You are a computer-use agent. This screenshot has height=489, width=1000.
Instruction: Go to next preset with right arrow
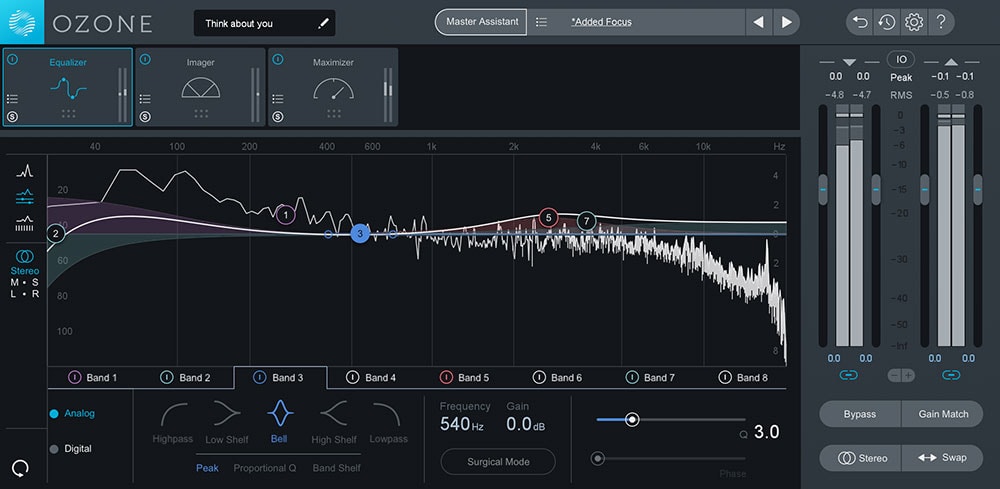[787, 22]
